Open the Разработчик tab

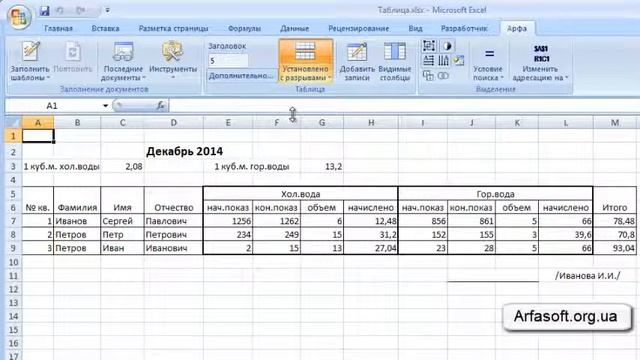tap(464, 29)
